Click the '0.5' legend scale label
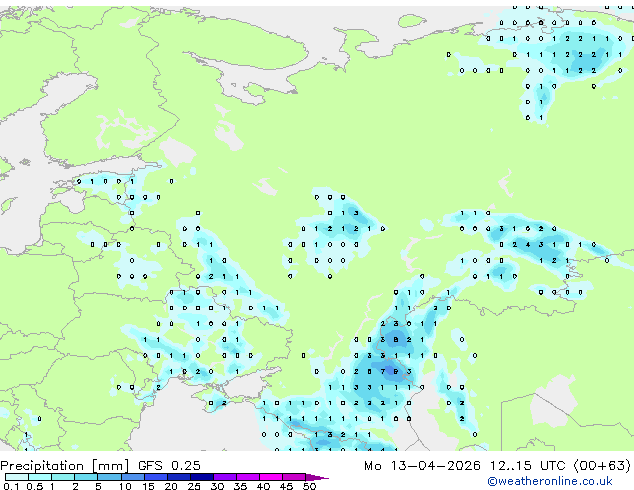634x490 pixels. point(35,486)
